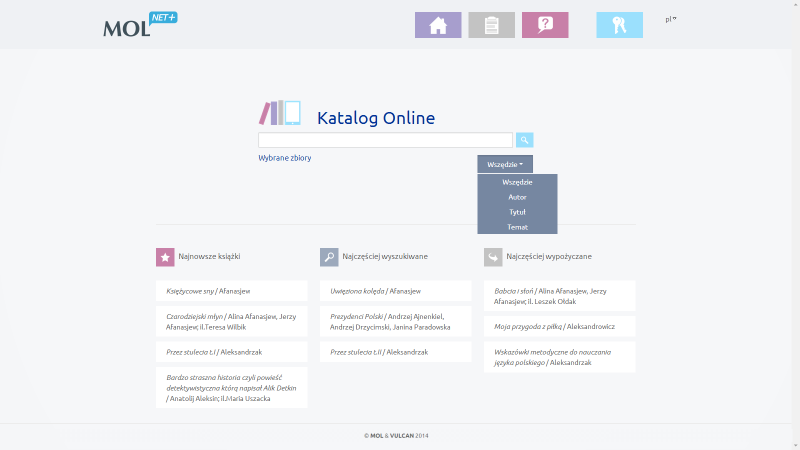
Task: Open the home page icon
Action: pos(438,25)
